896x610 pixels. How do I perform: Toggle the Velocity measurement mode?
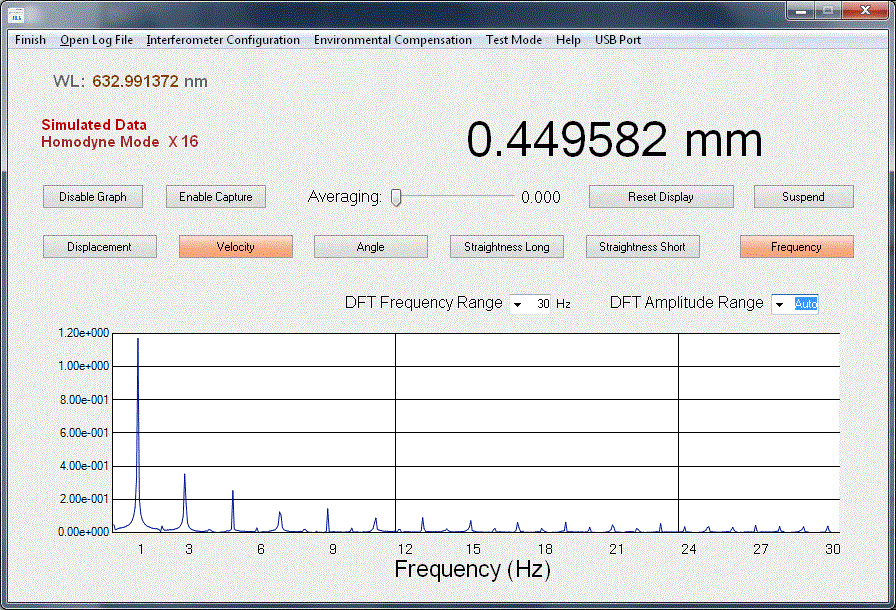(x=235, y=247)
